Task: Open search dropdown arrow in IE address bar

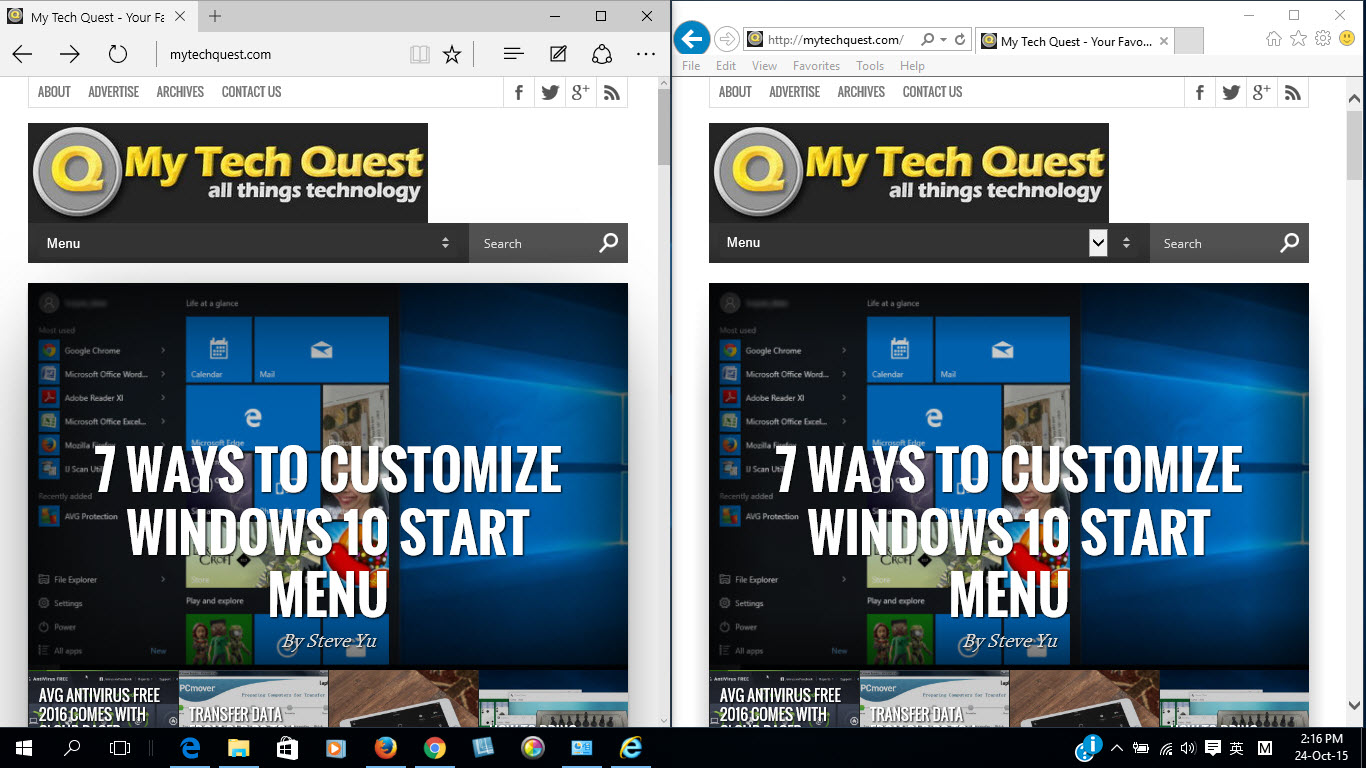Action: point(943,40)
